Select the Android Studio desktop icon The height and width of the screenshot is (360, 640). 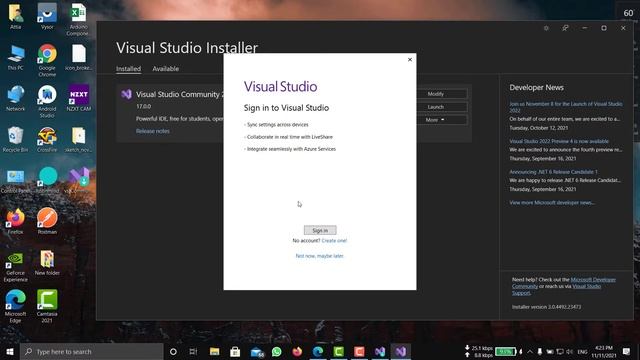pyautogui.click(x=47, y=101)
